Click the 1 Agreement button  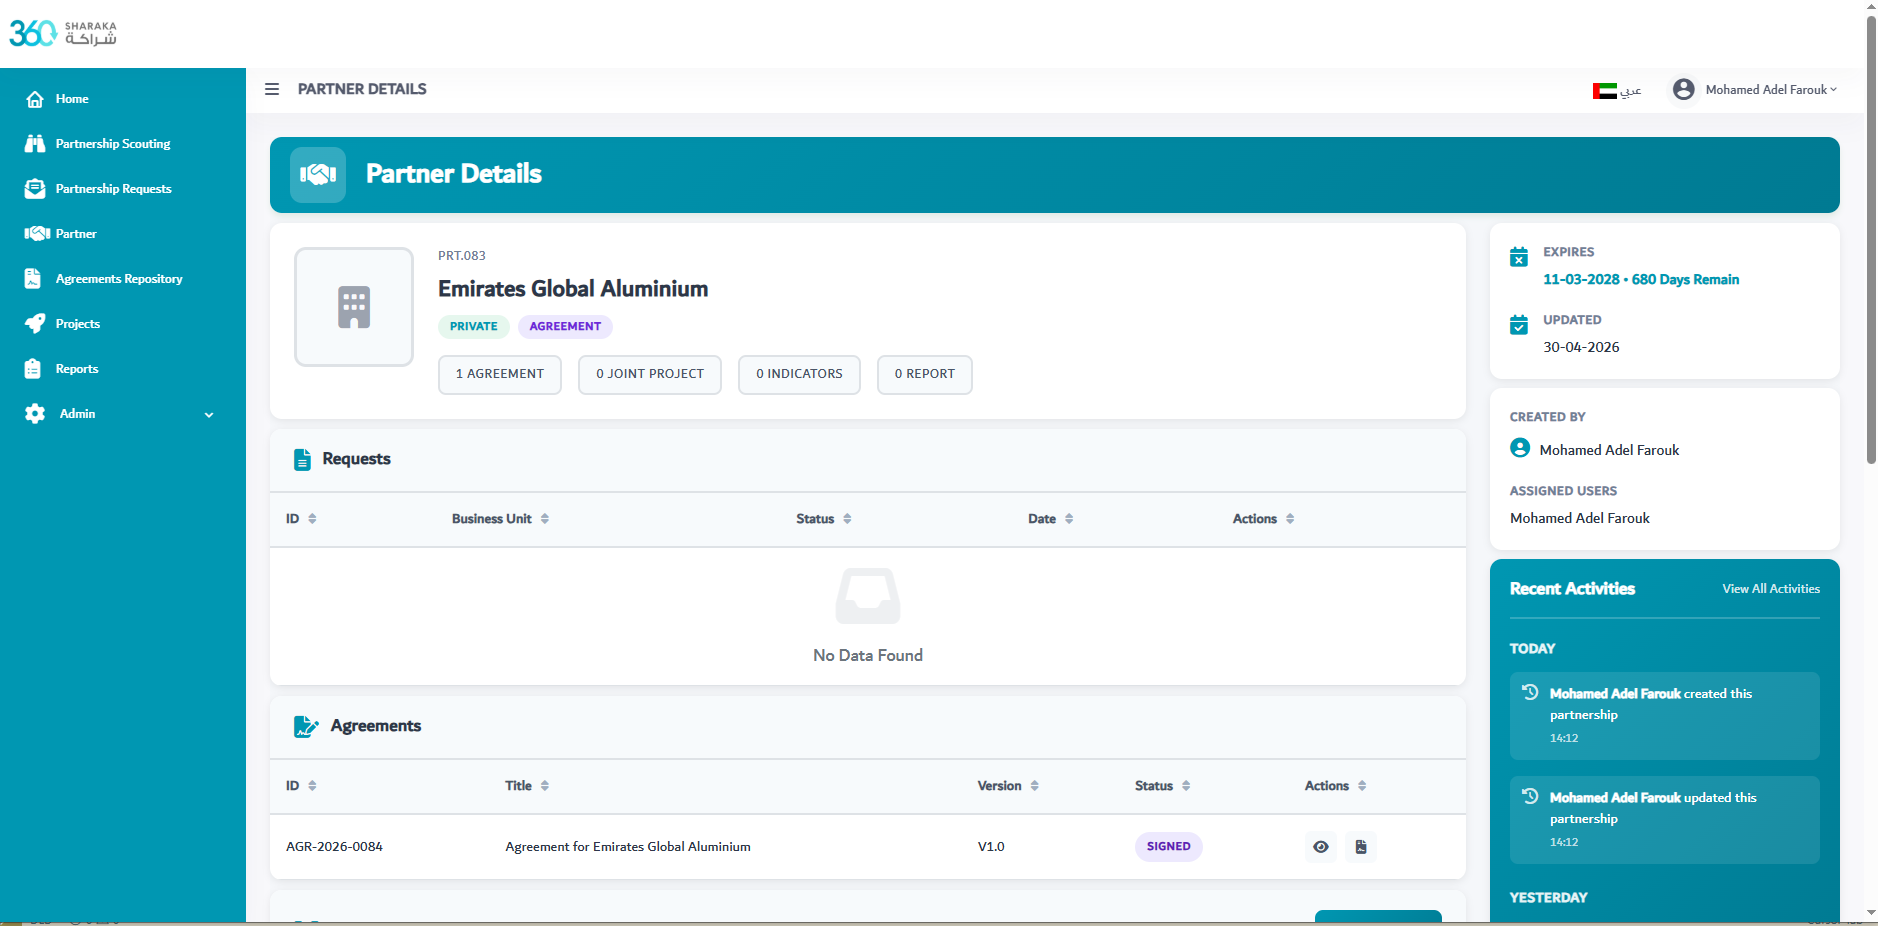500,375
